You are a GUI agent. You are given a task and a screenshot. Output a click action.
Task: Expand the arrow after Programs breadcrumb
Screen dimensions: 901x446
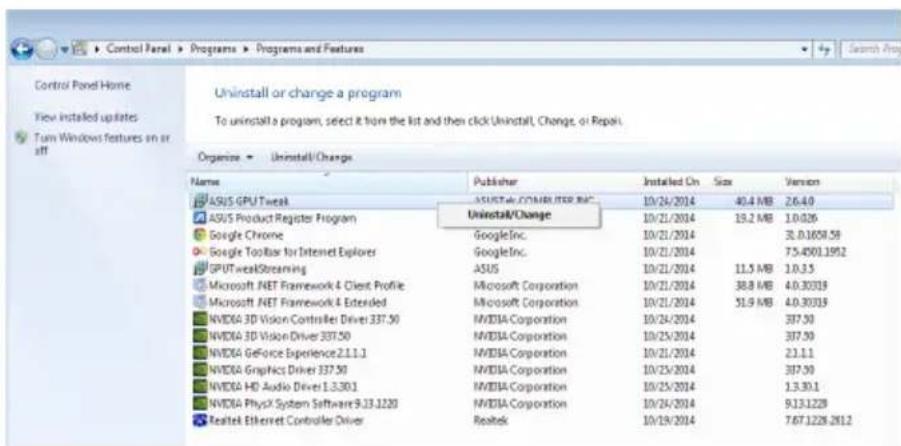click(x=245, y=49)
